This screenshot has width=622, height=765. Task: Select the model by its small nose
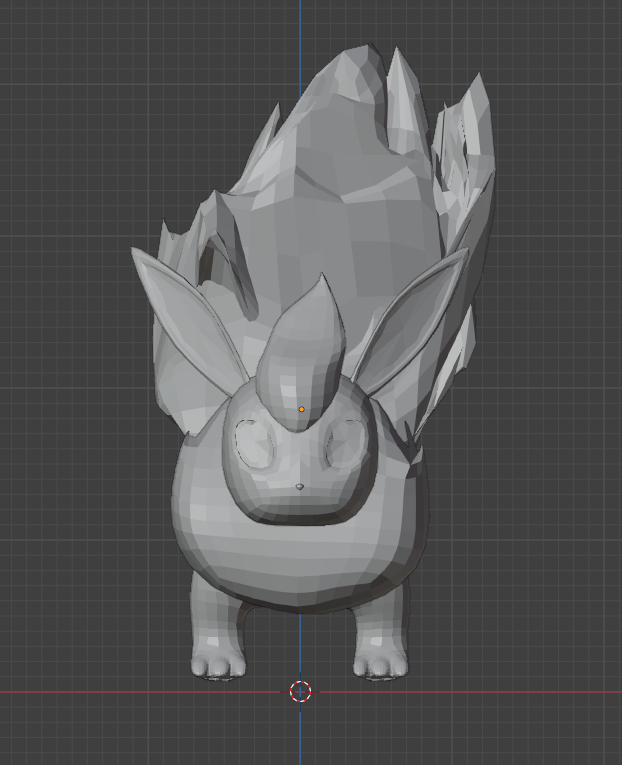pos(300,486)
